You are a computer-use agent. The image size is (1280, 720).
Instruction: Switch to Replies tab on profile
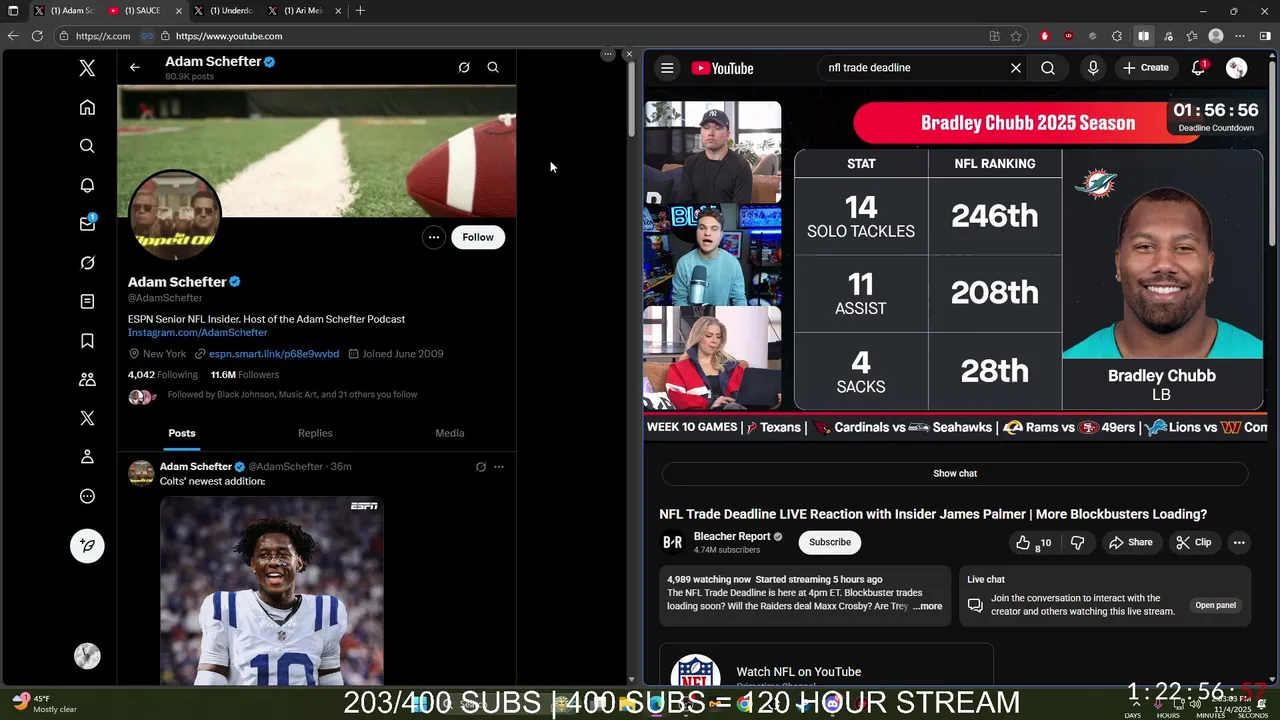(315, 433)
